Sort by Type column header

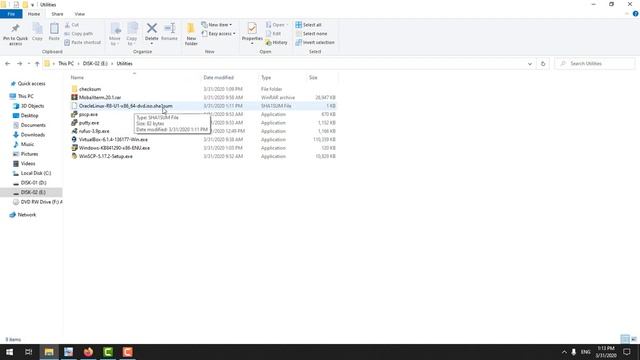pyautogui.click(x=266, y=78)
